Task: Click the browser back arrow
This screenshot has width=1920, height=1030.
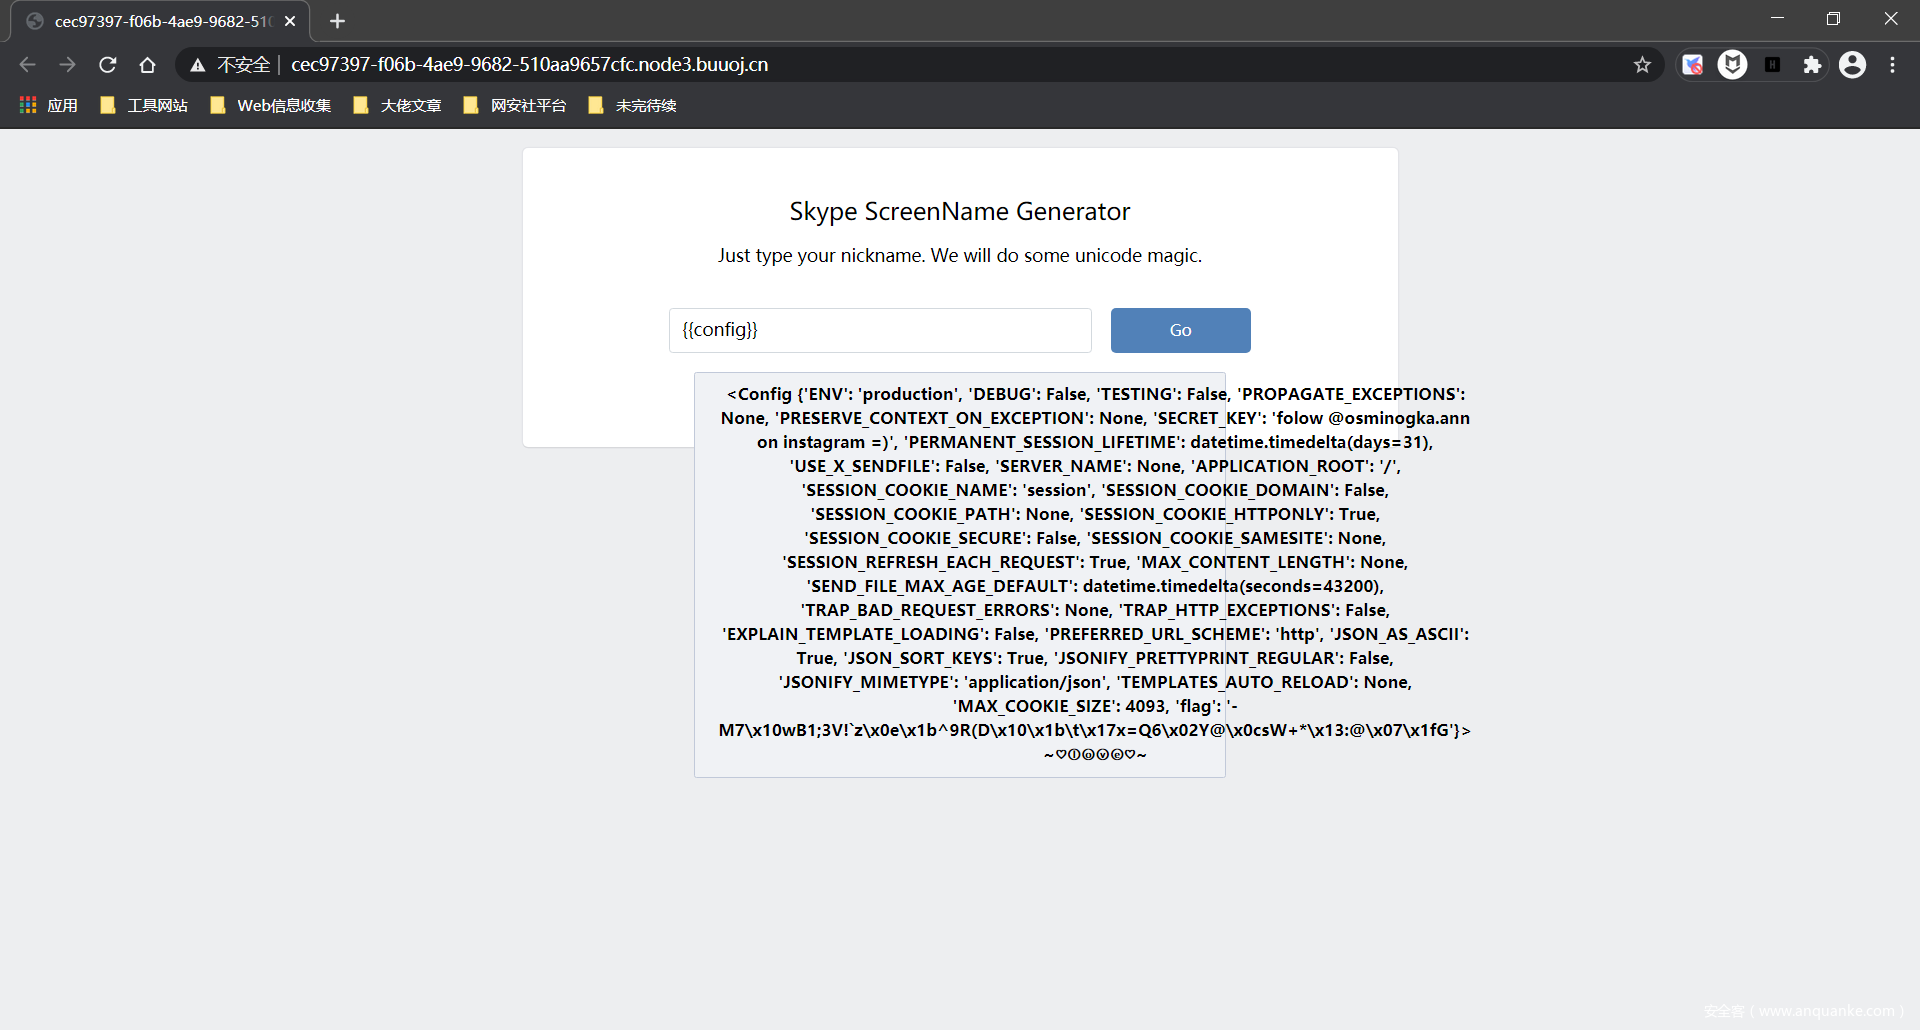Action: [x=27, y=65]
